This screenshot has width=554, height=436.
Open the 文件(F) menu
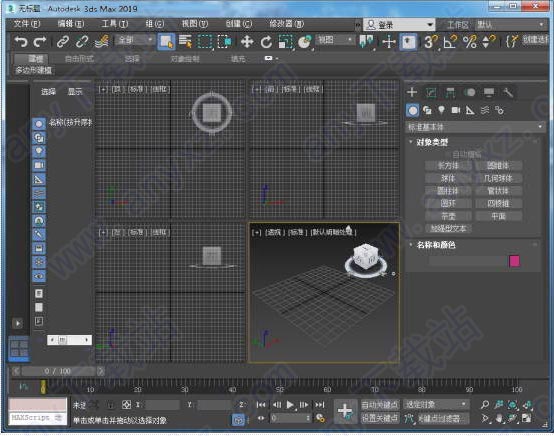point(26,24)
